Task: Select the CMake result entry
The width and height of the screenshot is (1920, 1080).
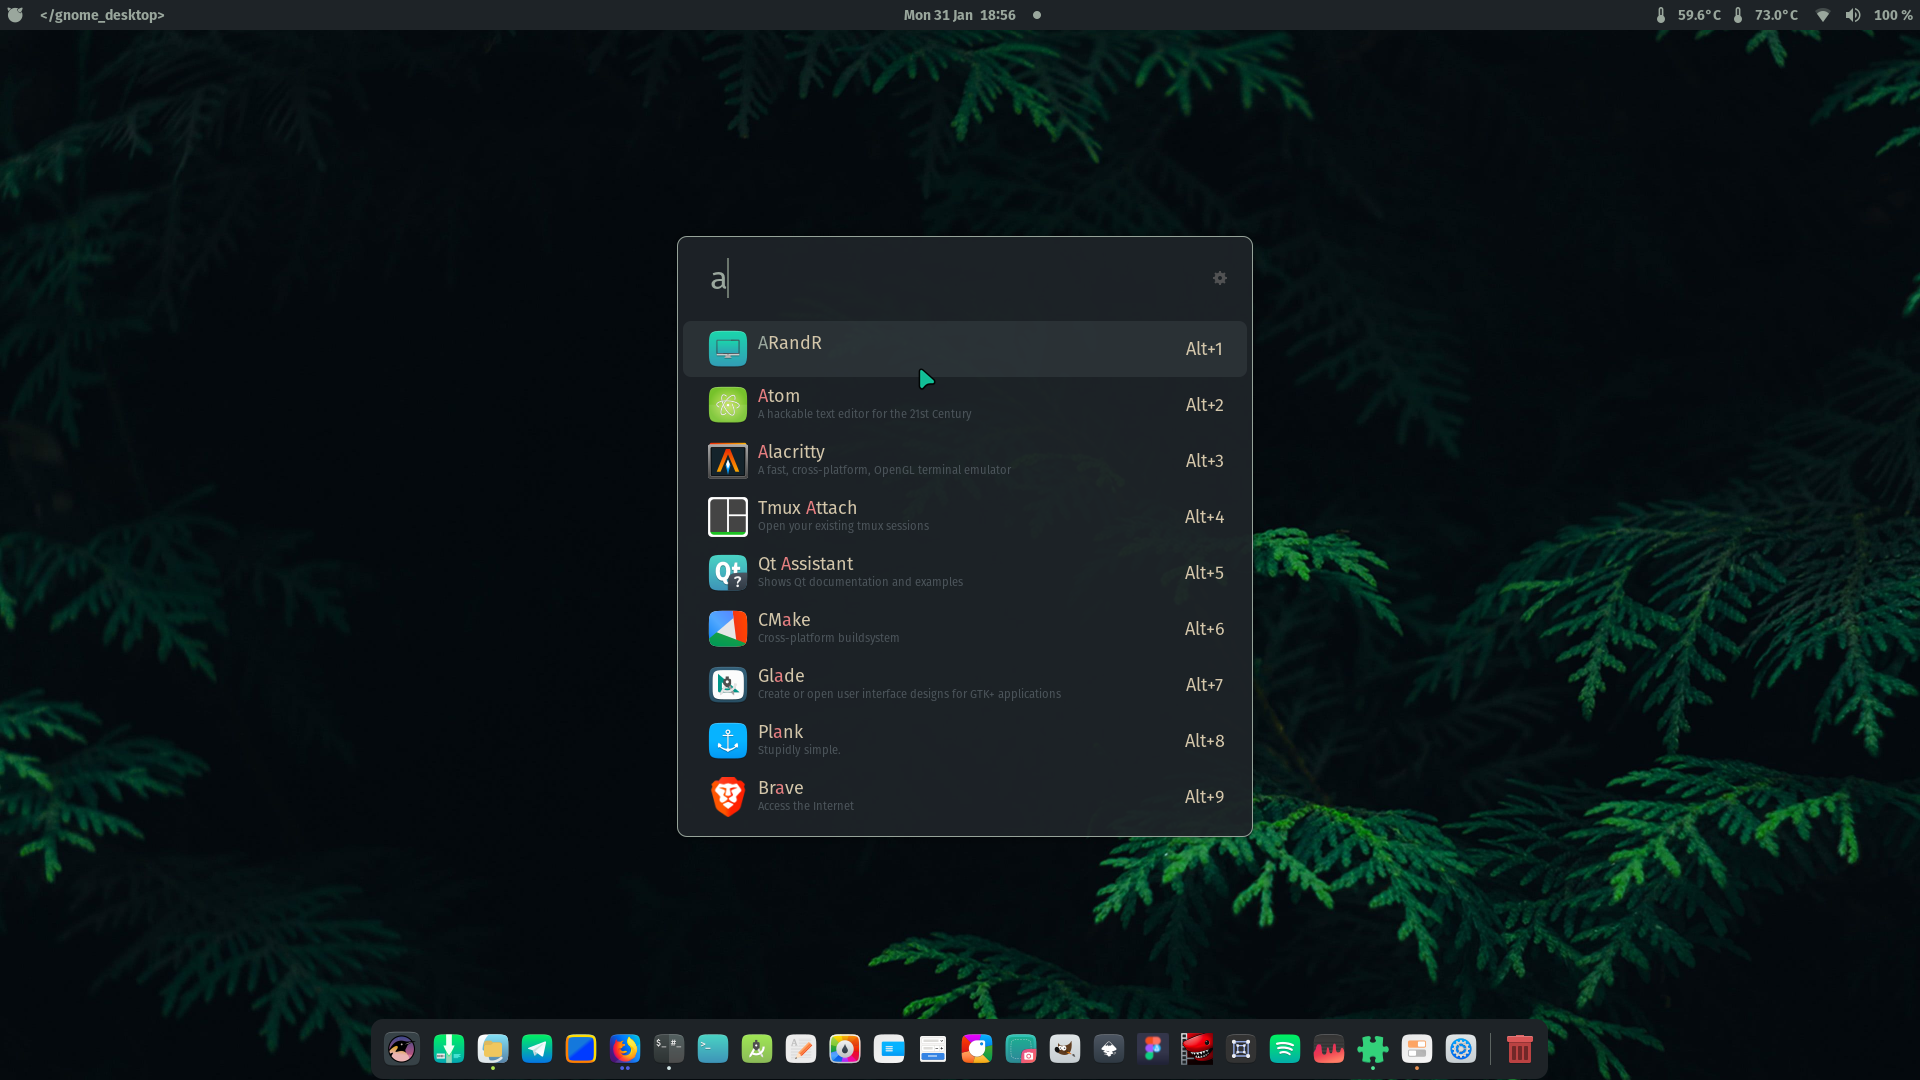Action: tap(964, 629)
